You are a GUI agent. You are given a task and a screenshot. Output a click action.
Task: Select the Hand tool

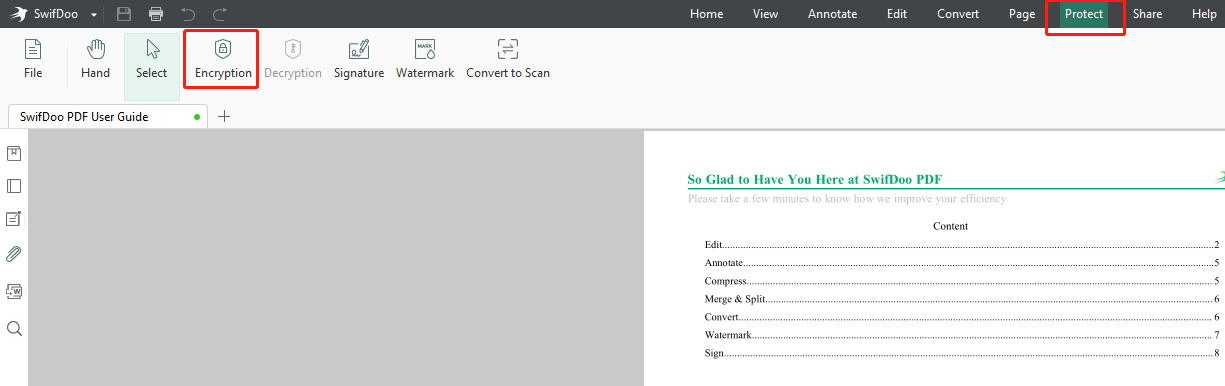(95, 59)
